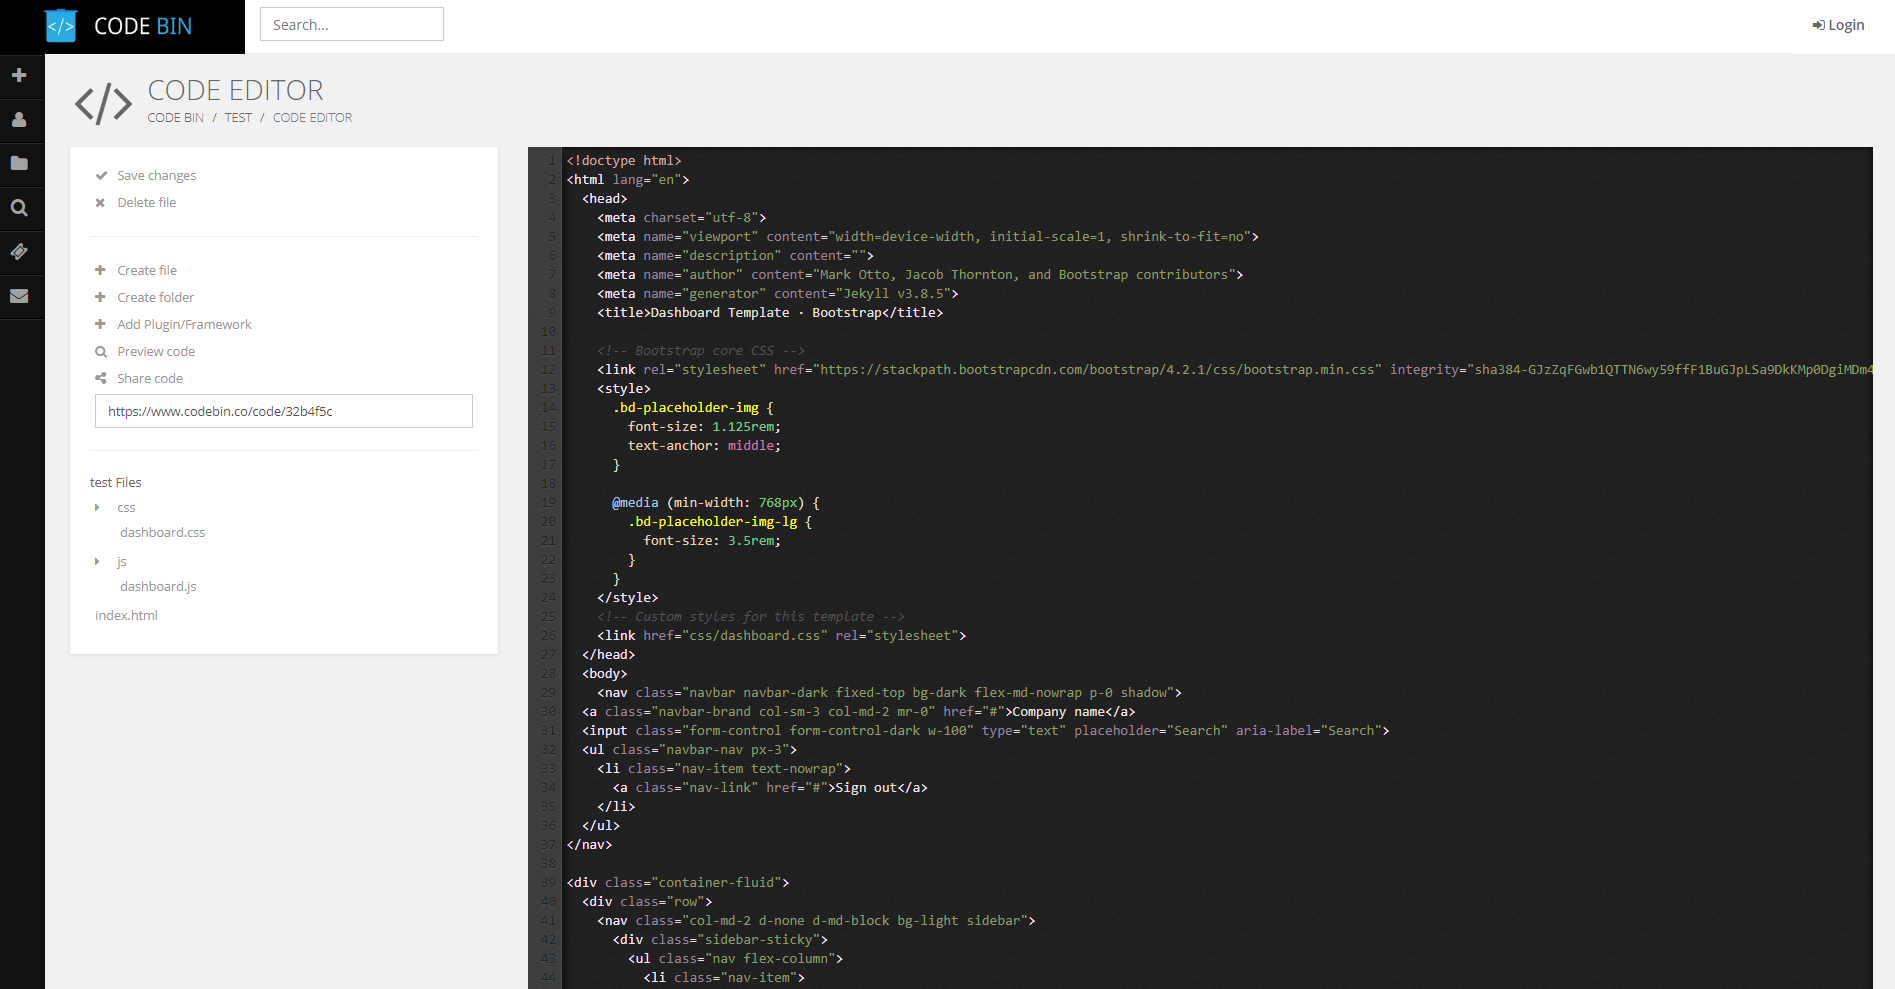The width and height of the screenshot is (1895, 989).
Task: Click Create file
Action: coord(146,270)
